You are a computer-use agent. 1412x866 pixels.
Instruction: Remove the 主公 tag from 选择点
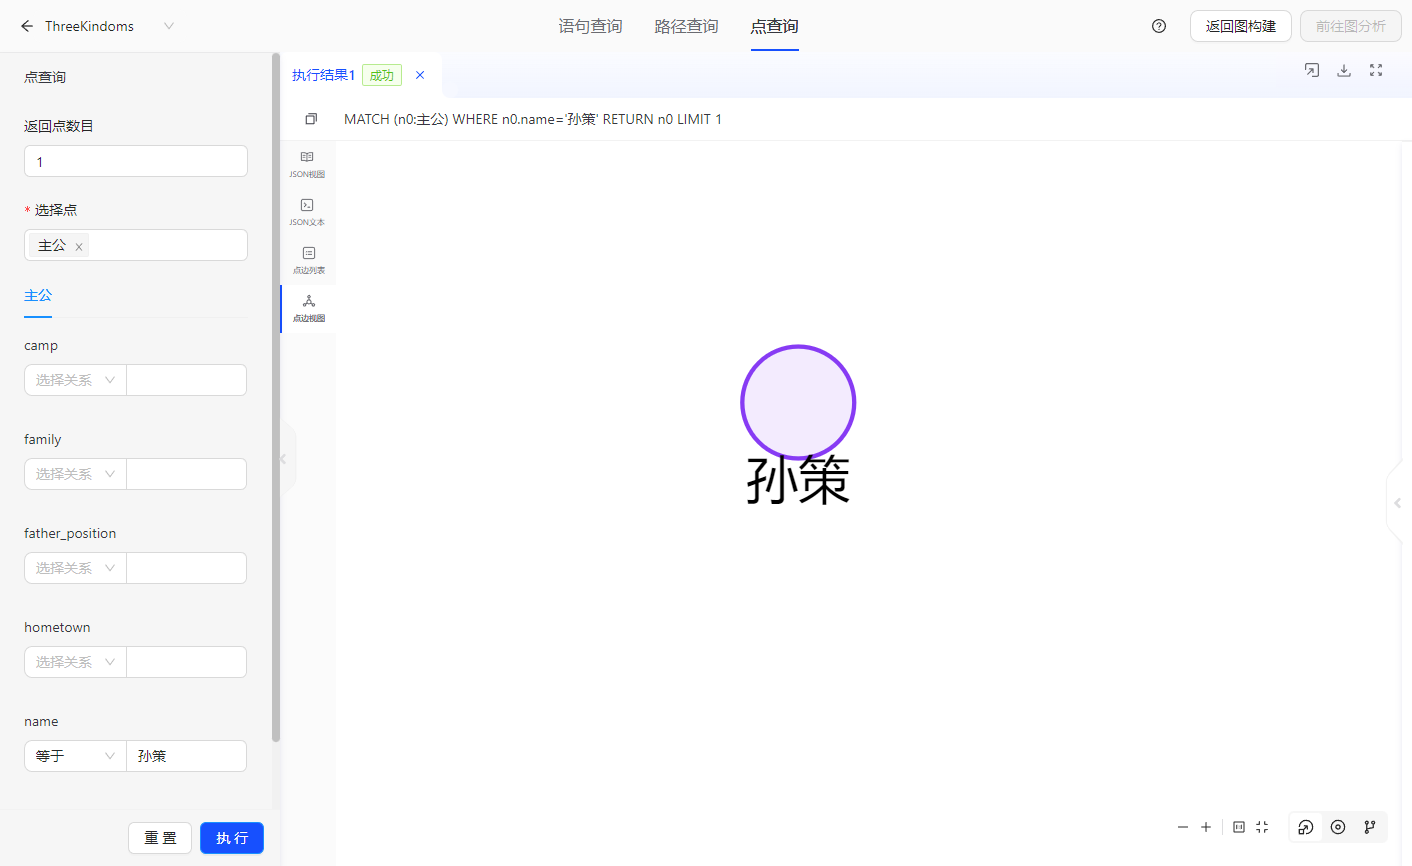point(79,246)
